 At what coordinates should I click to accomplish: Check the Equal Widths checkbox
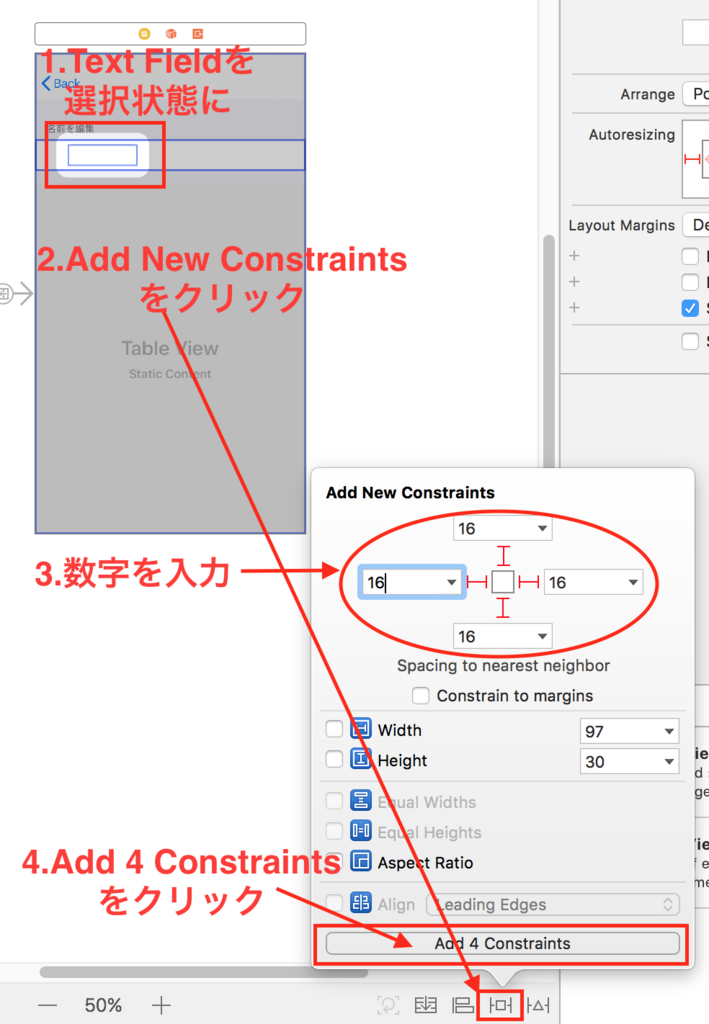click(x=334, y=801)
